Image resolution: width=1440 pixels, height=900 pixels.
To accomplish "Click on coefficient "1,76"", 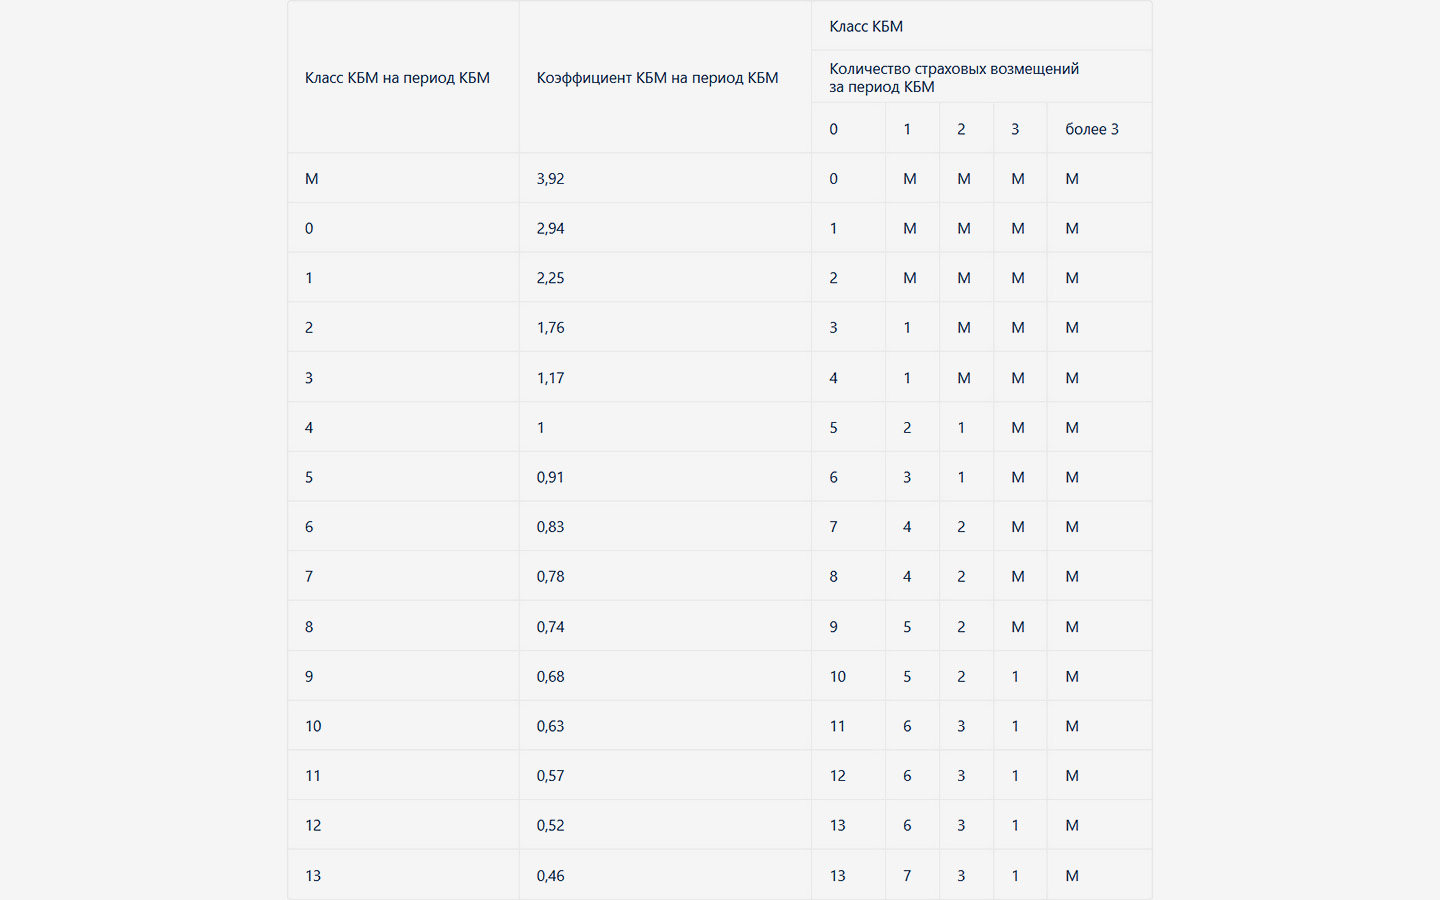I will 550,328.
